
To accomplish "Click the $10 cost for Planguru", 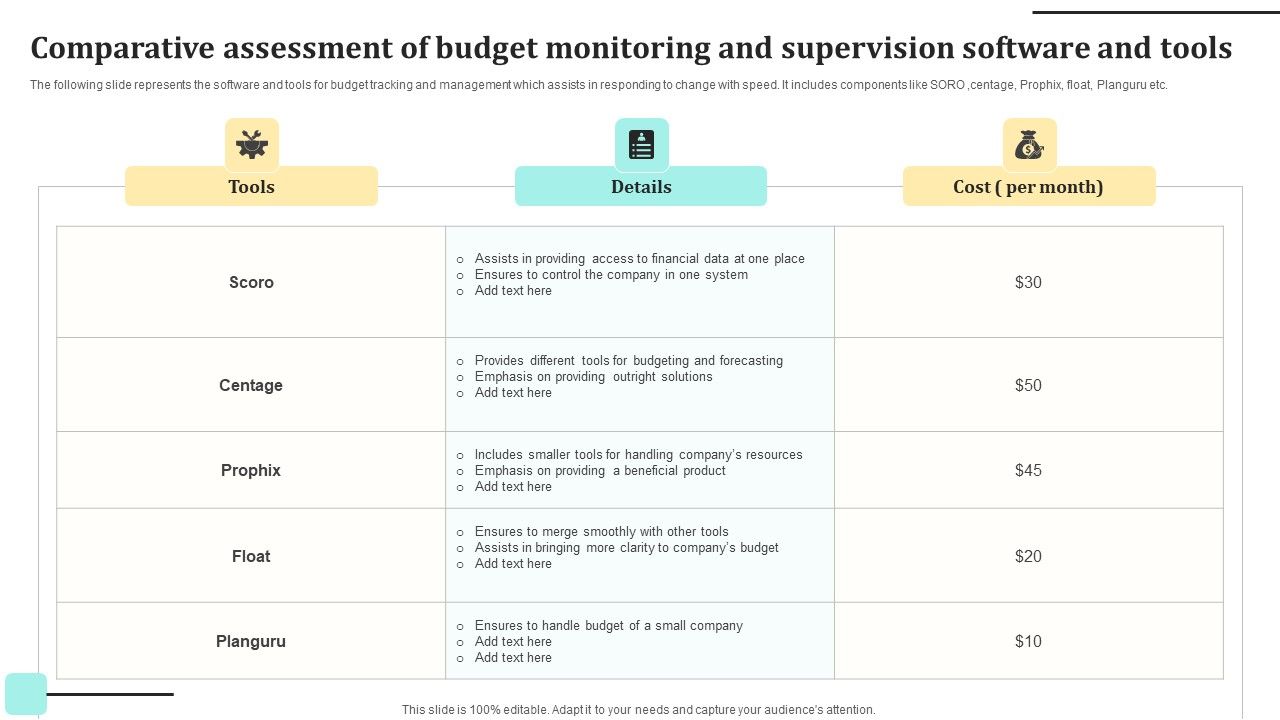I will point(1028,641).
